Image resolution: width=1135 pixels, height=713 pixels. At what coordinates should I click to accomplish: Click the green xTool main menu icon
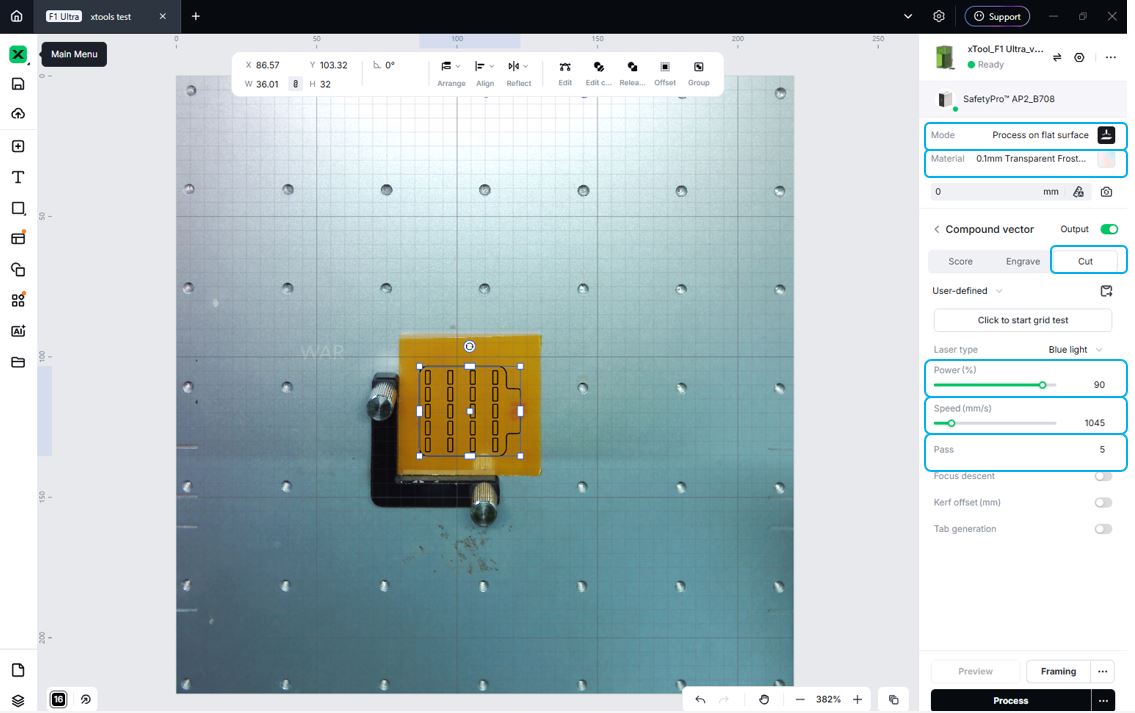(17, 54)
